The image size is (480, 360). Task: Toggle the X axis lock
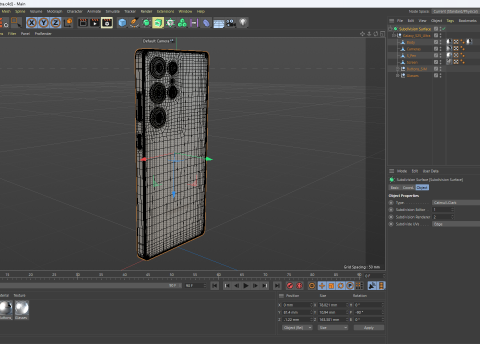tap(32, 23)
